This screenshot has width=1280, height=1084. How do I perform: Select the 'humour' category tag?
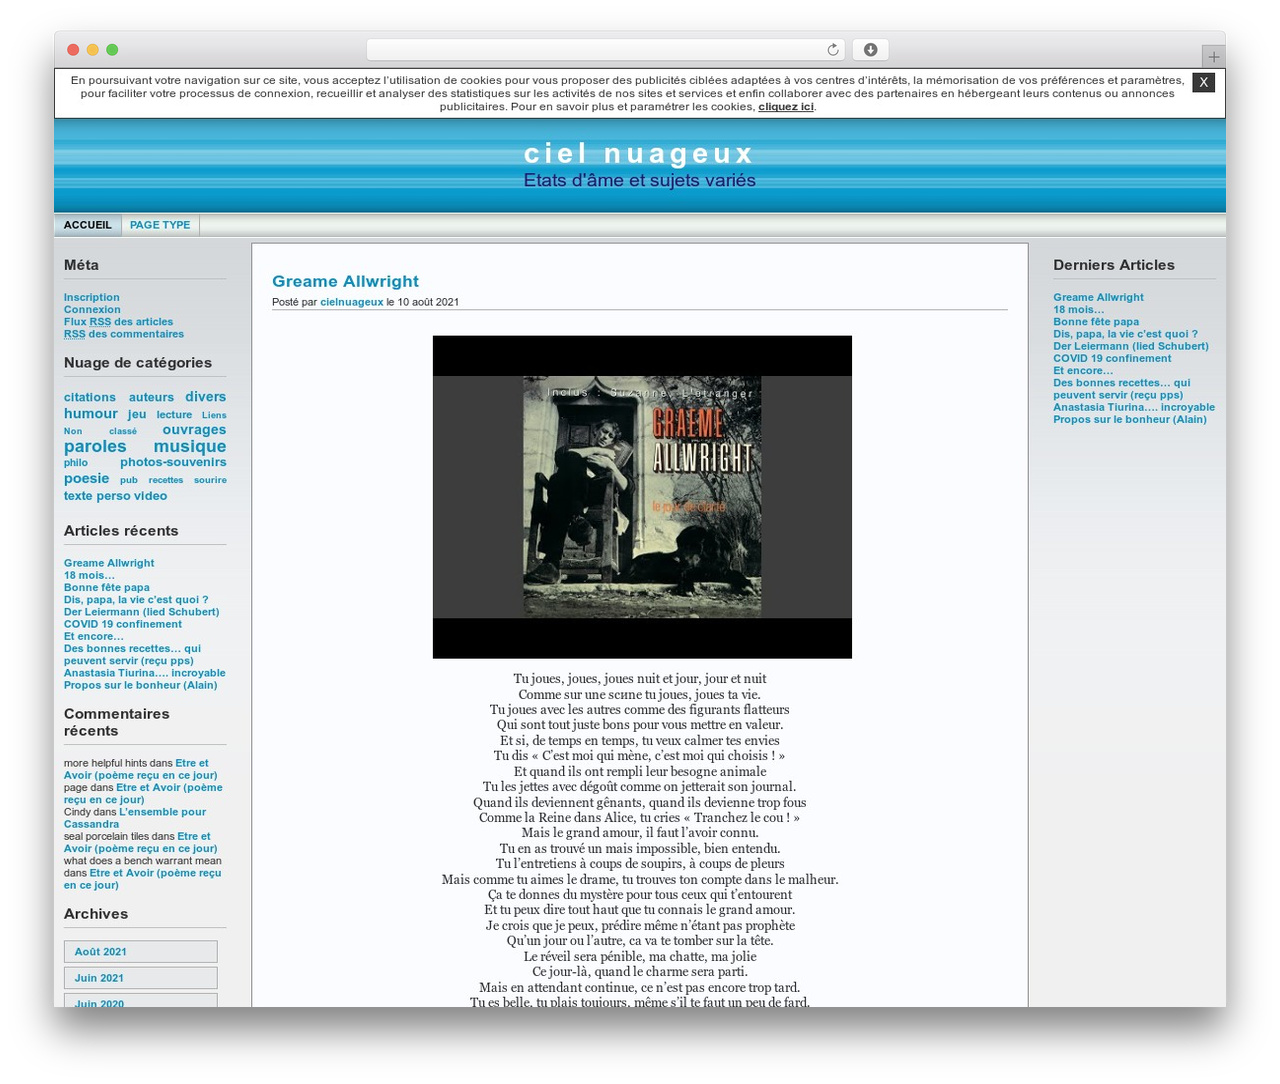pos(91,413)
